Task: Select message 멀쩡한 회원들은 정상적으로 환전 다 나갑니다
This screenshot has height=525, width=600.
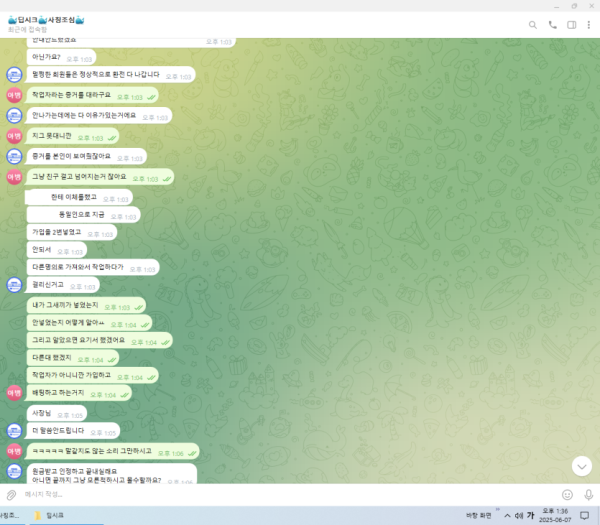Action: click(111, 75)
